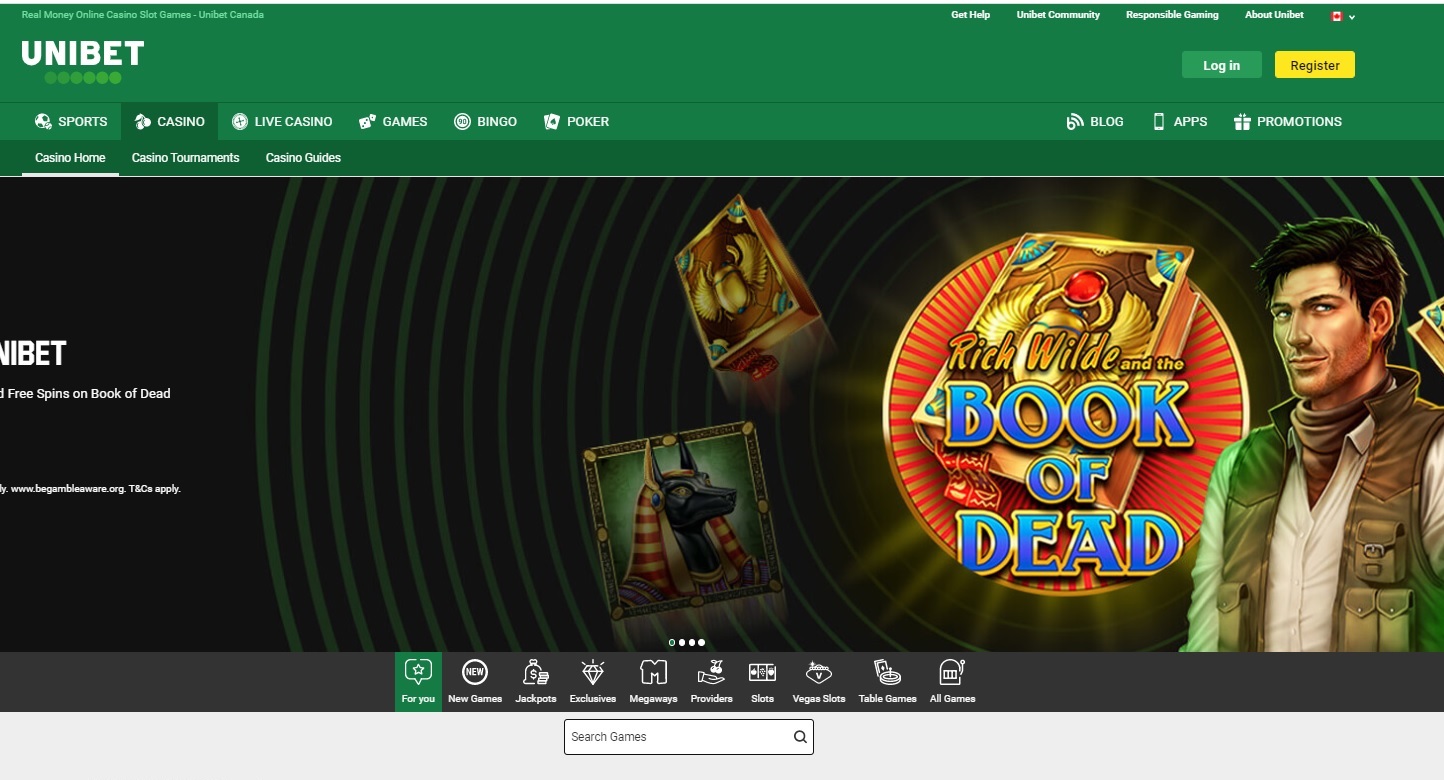Open the Exclusives diamond icon
Screen dimensions: 1444x780
pyautogui.click(x=593, y=672)
